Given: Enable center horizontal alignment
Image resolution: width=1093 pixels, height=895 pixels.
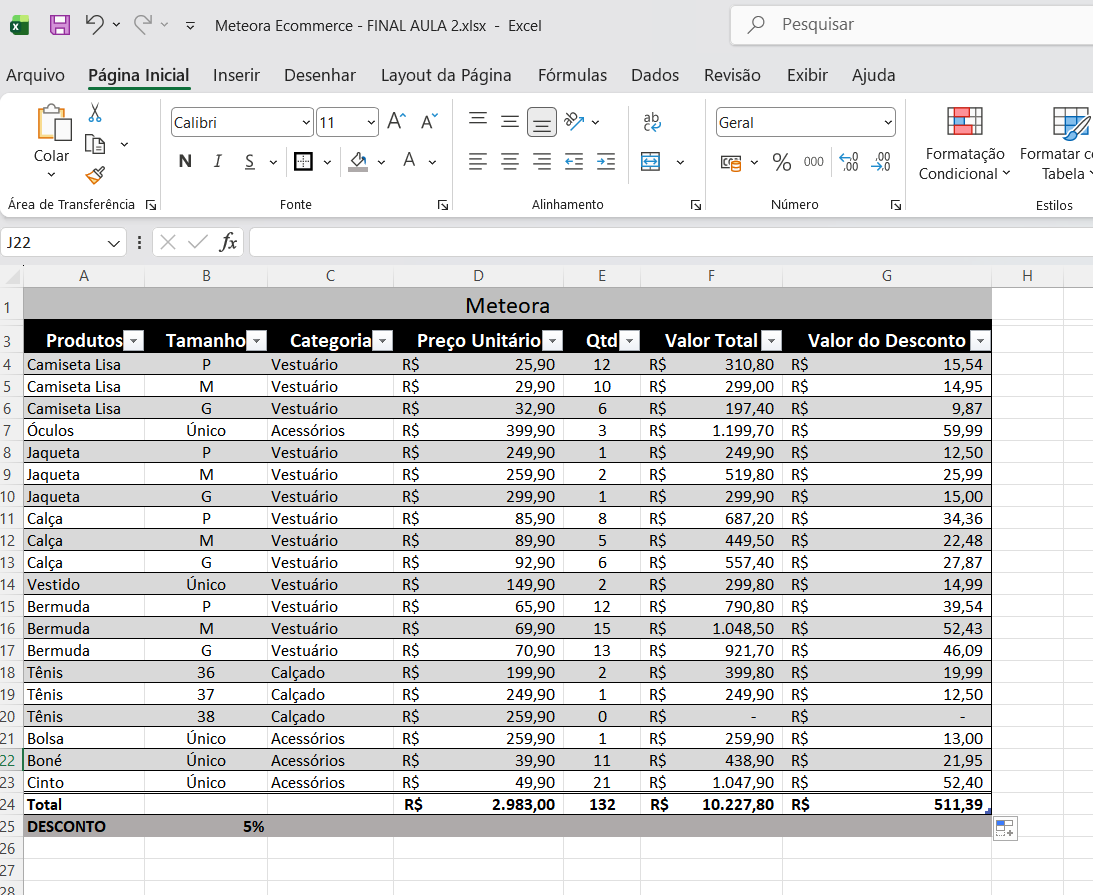Looking at the screenshot, I should (510, 161).
